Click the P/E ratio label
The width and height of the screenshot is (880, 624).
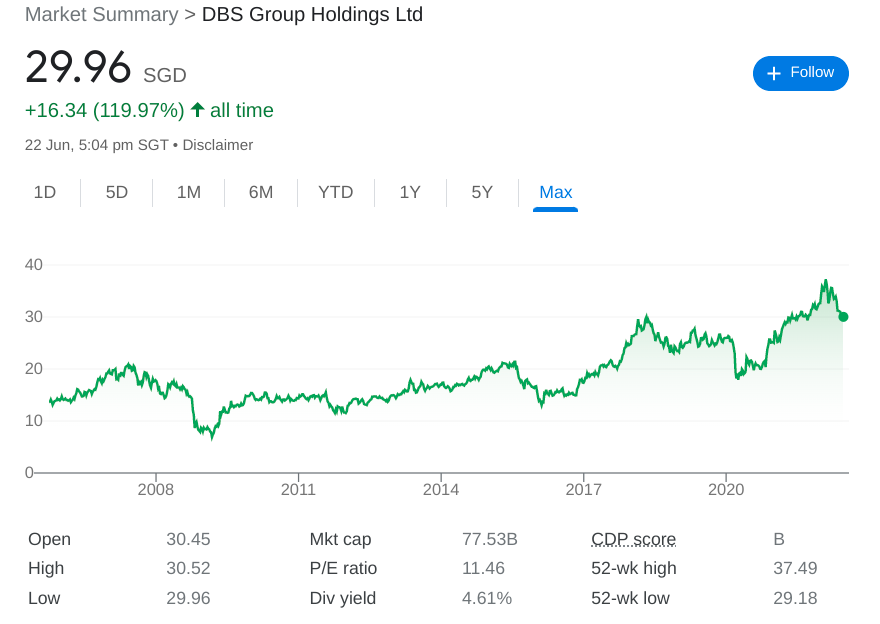click(x=343, y=568)
